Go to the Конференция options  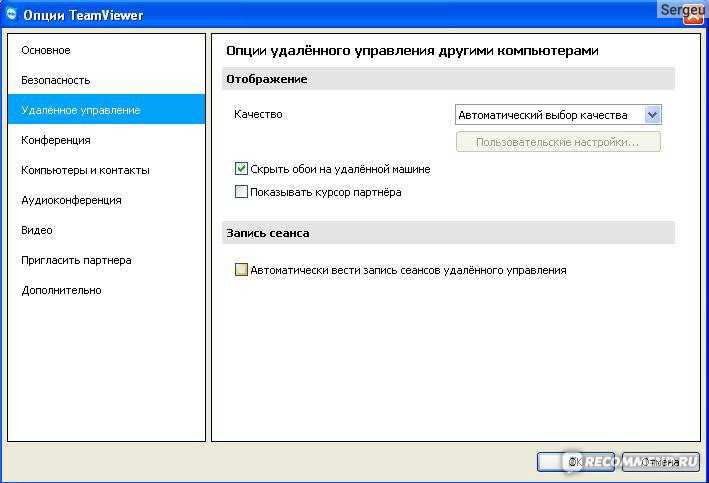[106, 140]
